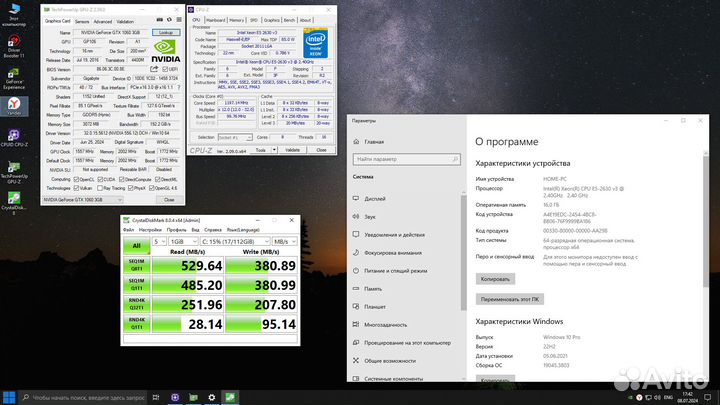Open Проецирование на этот компьютер in Settings
720x405 pixels.
(x=407, y=343)
